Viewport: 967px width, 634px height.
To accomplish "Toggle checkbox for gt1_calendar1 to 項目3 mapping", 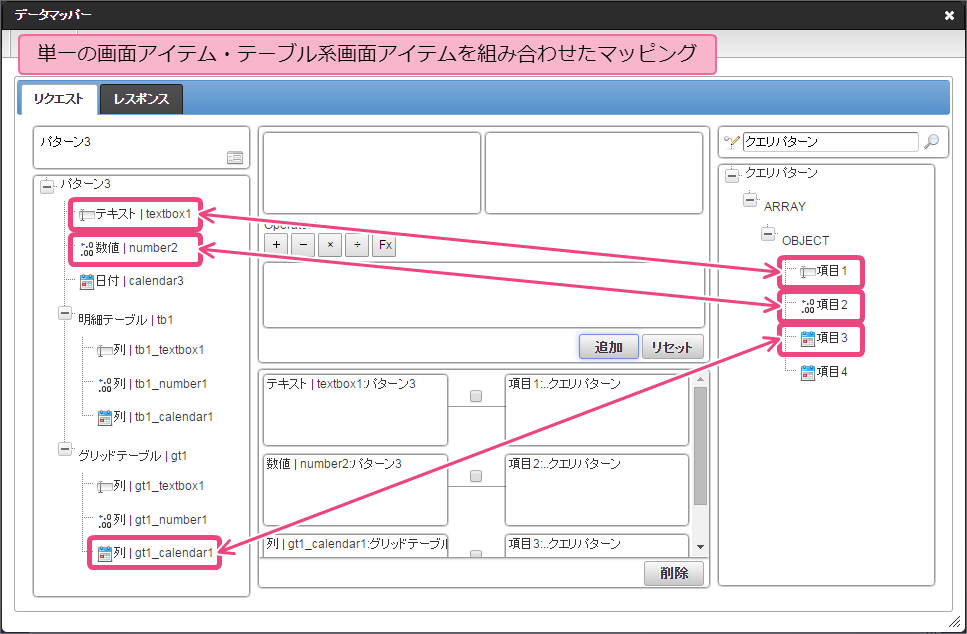I will pyautogui.click(x=476, y=554).
